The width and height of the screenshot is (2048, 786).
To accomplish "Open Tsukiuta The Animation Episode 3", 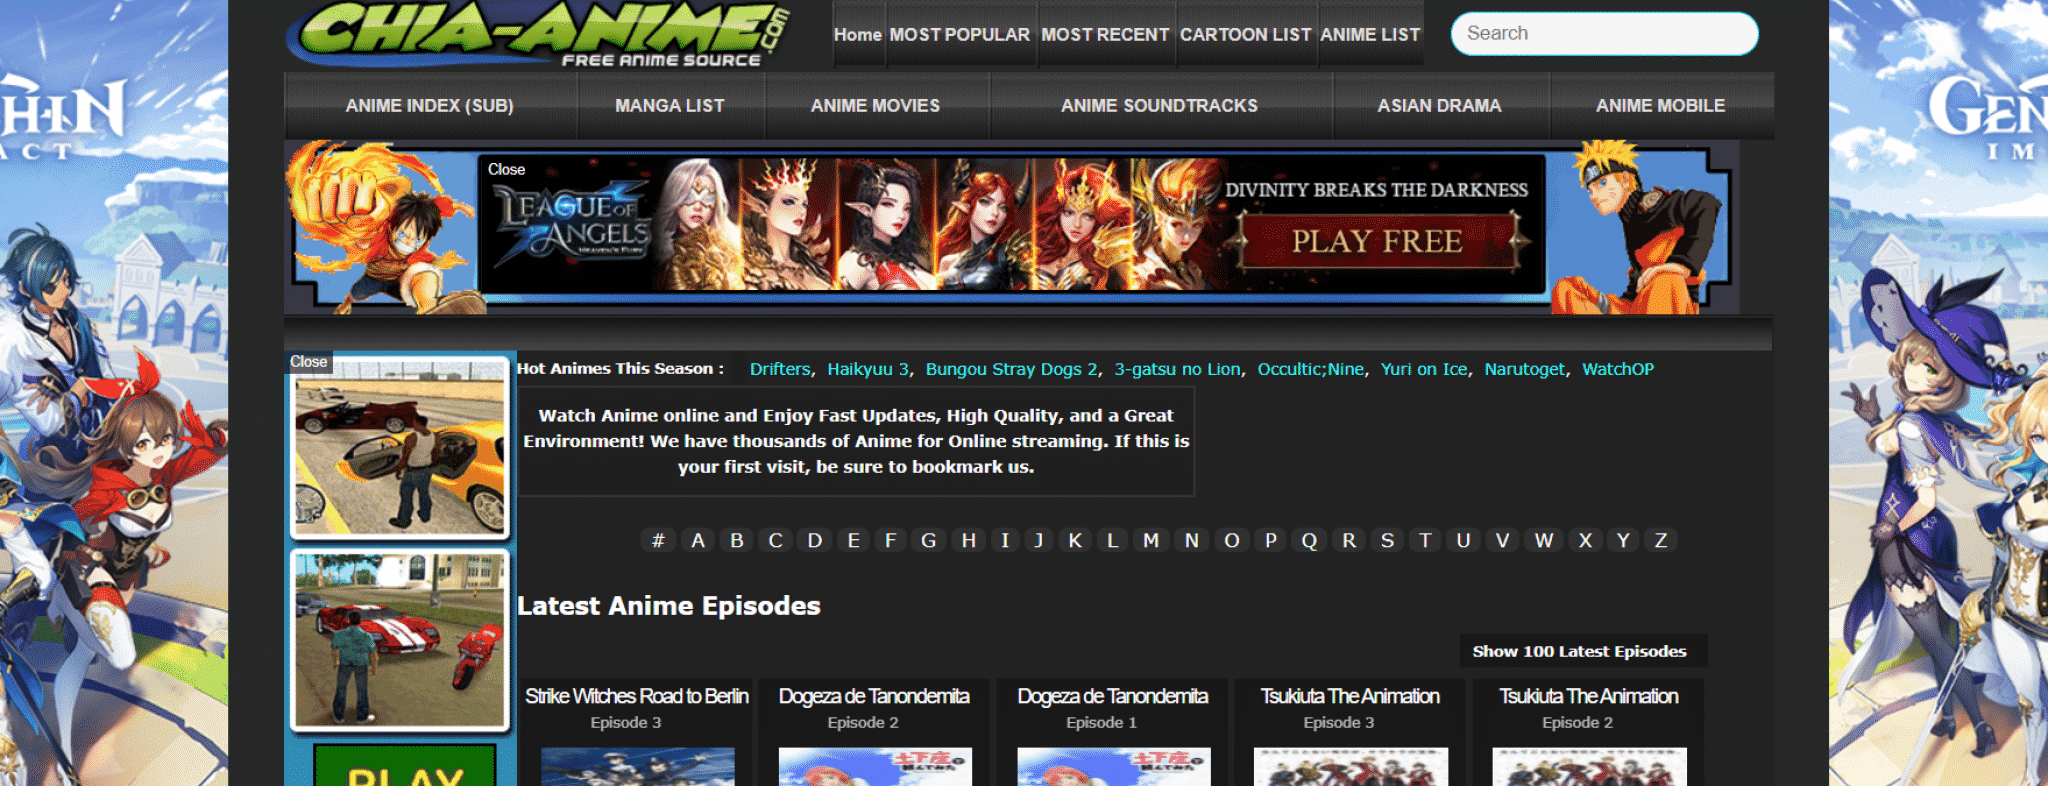I will (x=1350, y=696).
